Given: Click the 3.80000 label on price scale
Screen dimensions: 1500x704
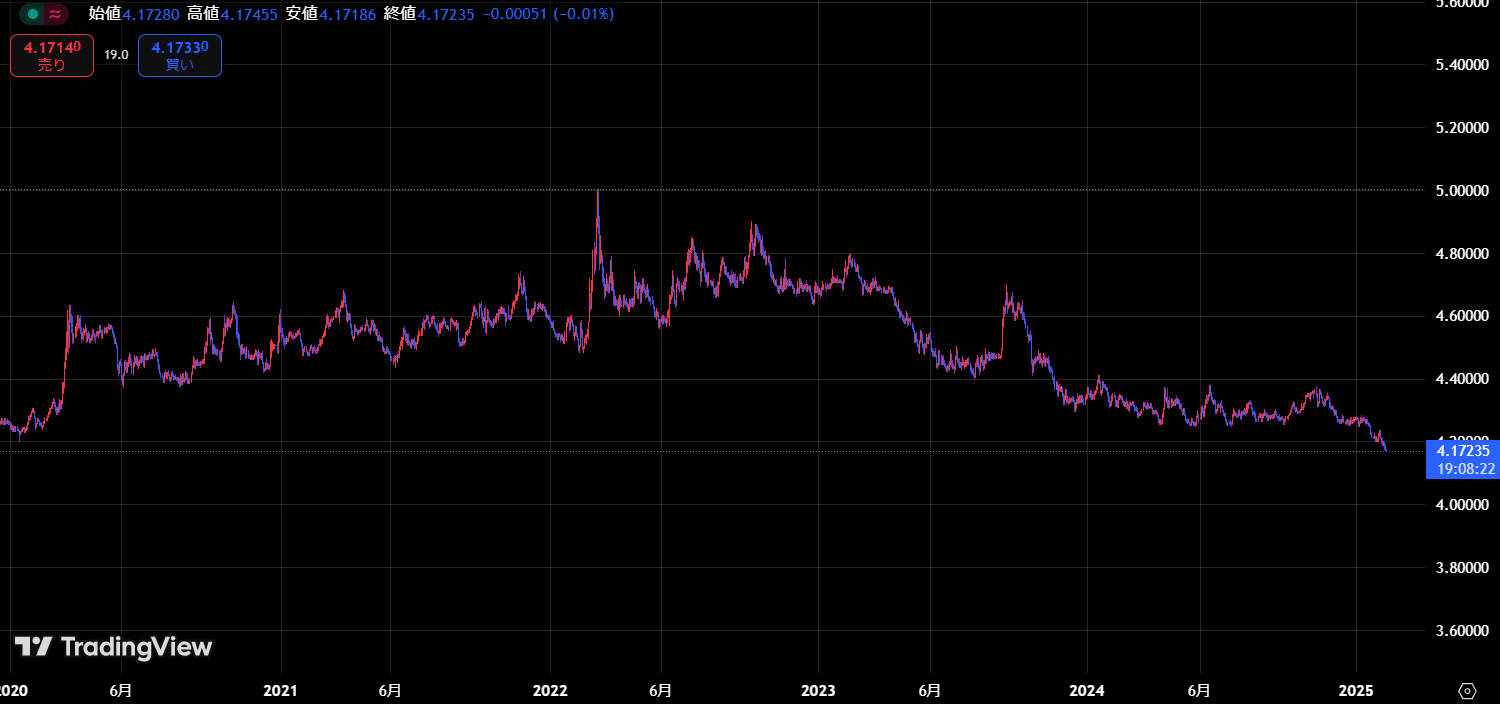Looking at the screenshot, I should coord(1463,568).
